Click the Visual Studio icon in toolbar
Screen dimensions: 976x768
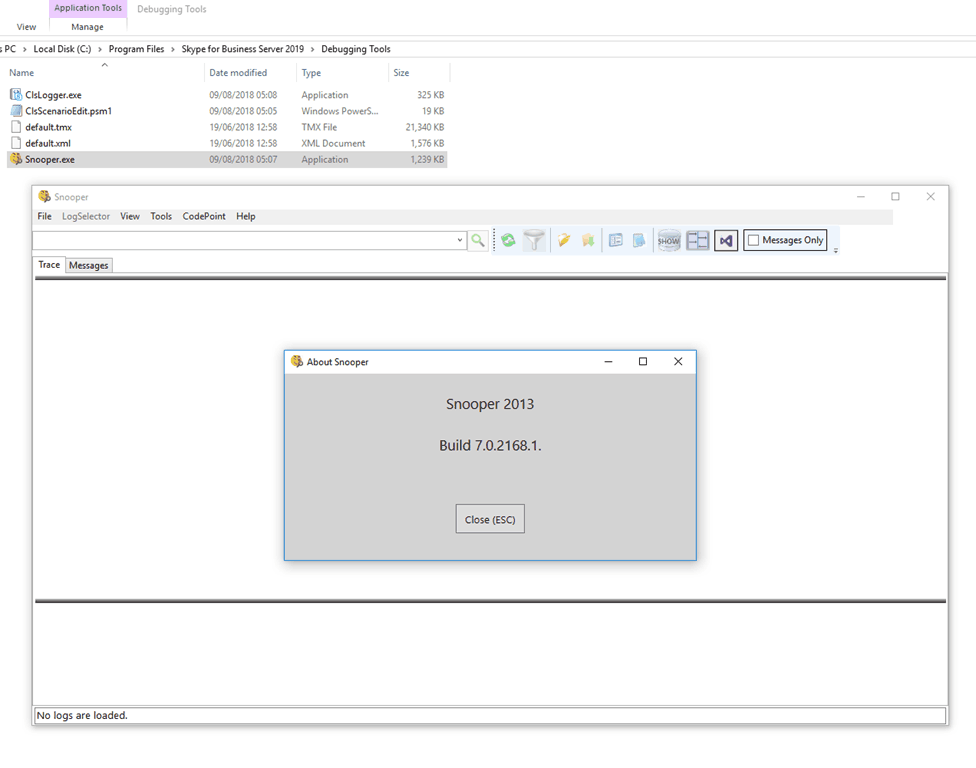[x=726, y=240]
